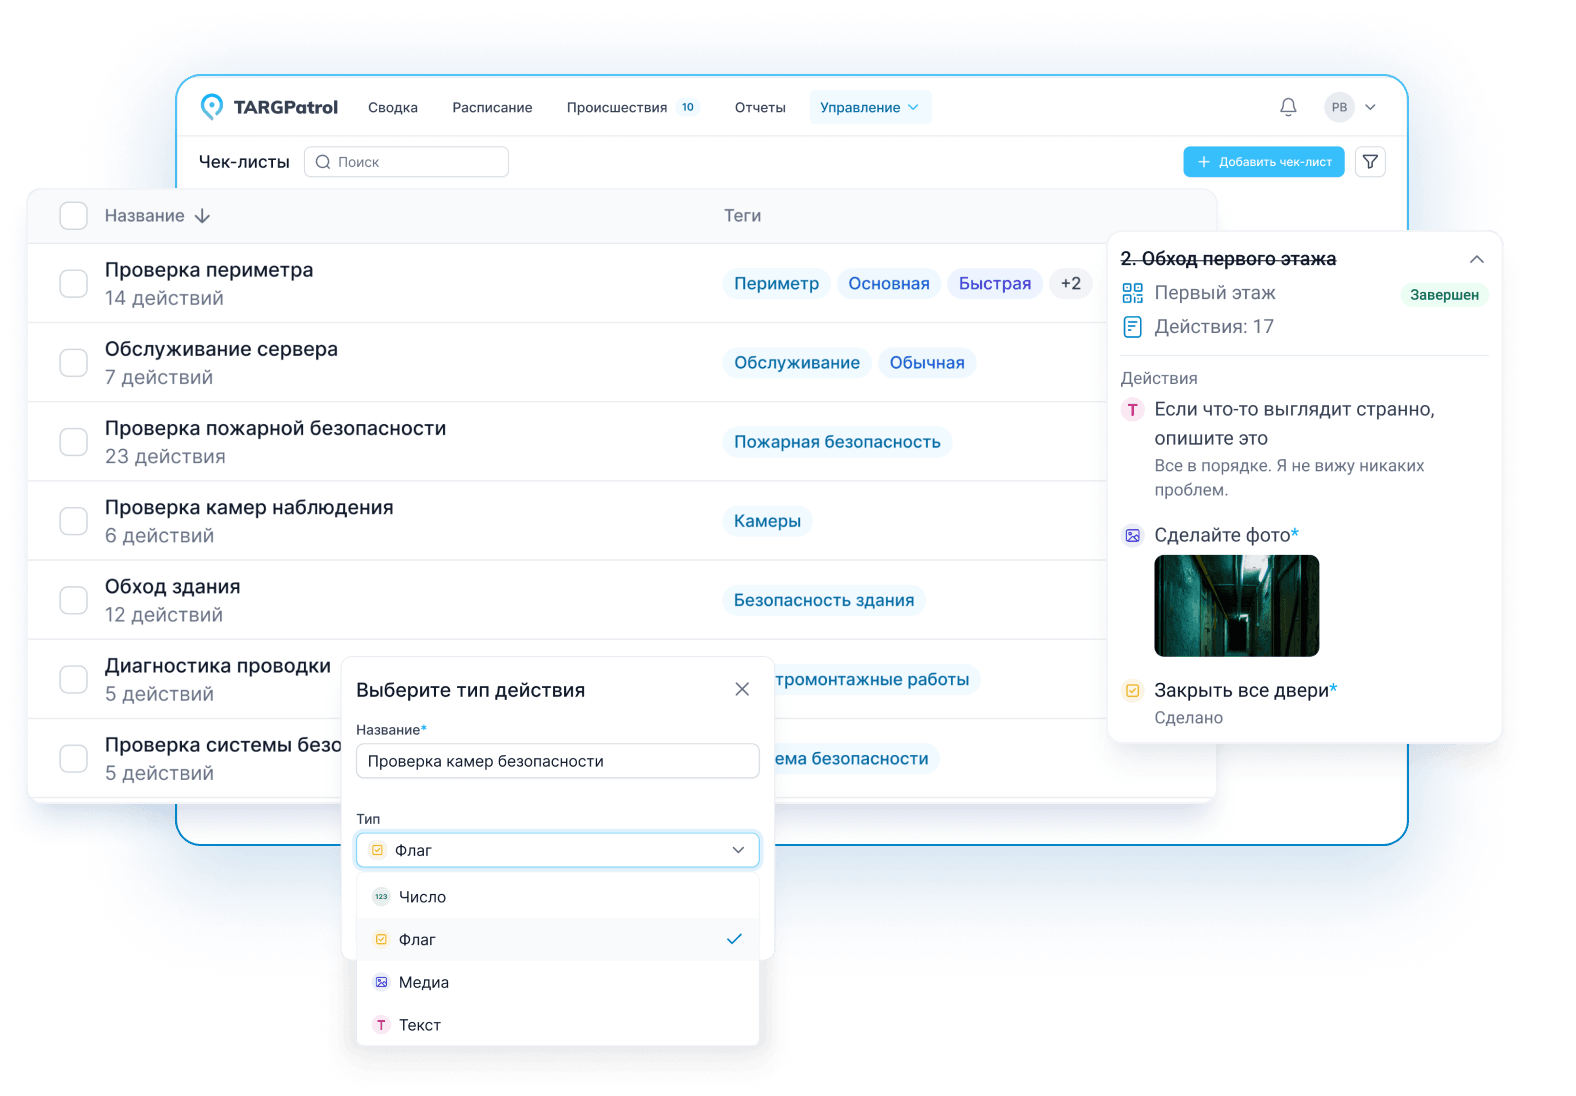Check the Проверка периметра row
The image size is (1576, 1096).
tap(73, 284)
